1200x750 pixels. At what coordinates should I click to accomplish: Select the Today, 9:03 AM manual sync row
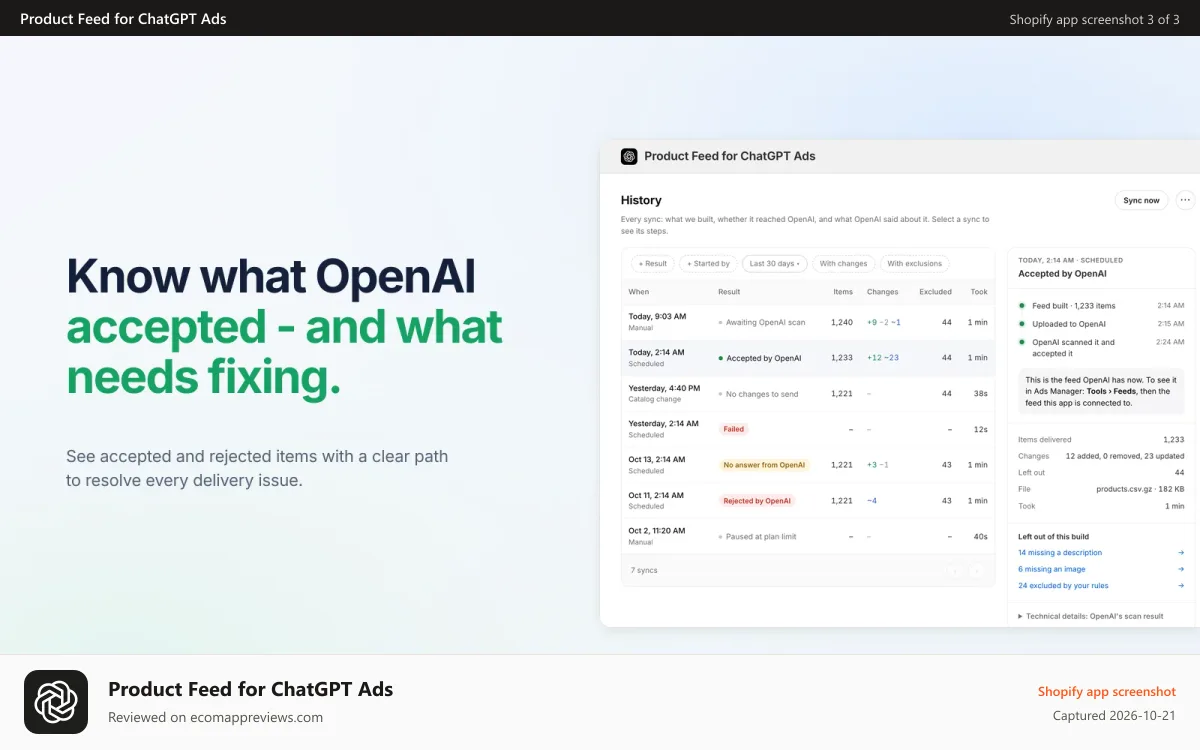808,321
